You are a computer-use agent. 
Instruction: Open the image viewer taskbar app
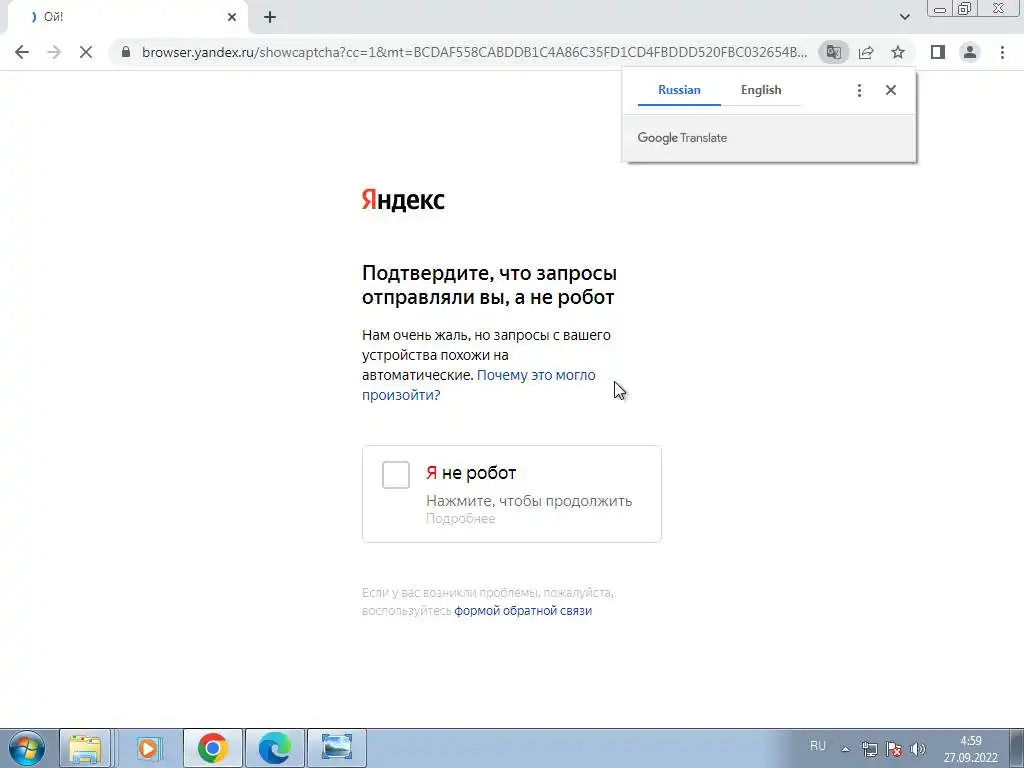[x=337, y=748]
